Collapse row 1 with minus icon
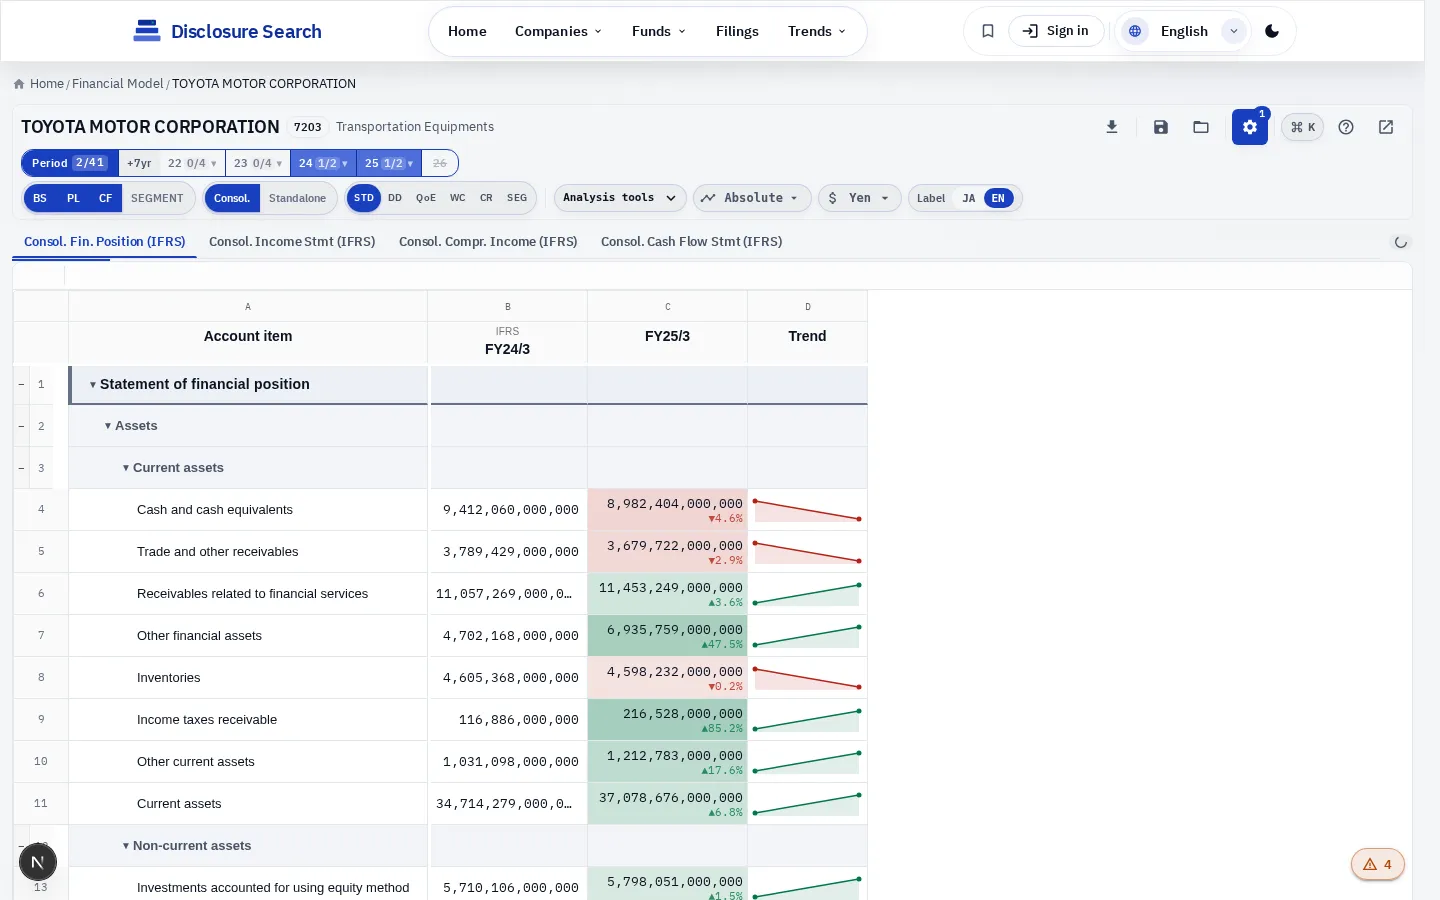1440x900 pixels. click(21, 384)
